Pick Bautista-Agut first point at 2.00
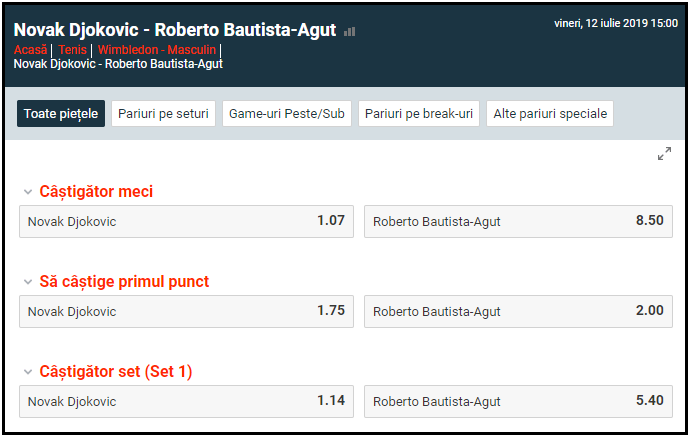The width and height of the screenshot is (688, 436). 518,311
